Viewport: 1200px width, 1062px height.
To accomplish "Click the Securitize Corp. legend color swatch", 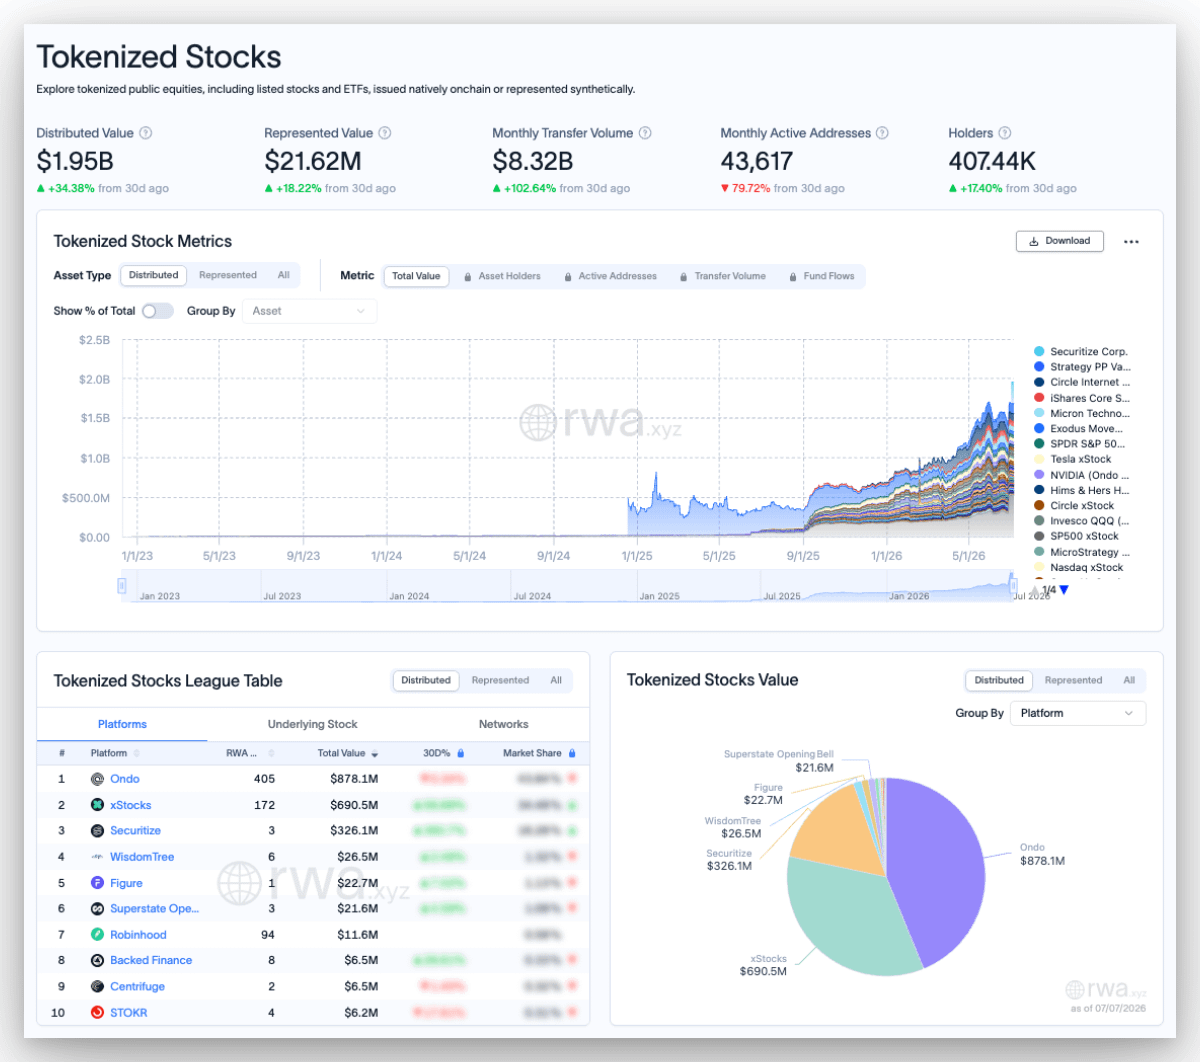I will pyautogui.click(x=1039, y=352).
